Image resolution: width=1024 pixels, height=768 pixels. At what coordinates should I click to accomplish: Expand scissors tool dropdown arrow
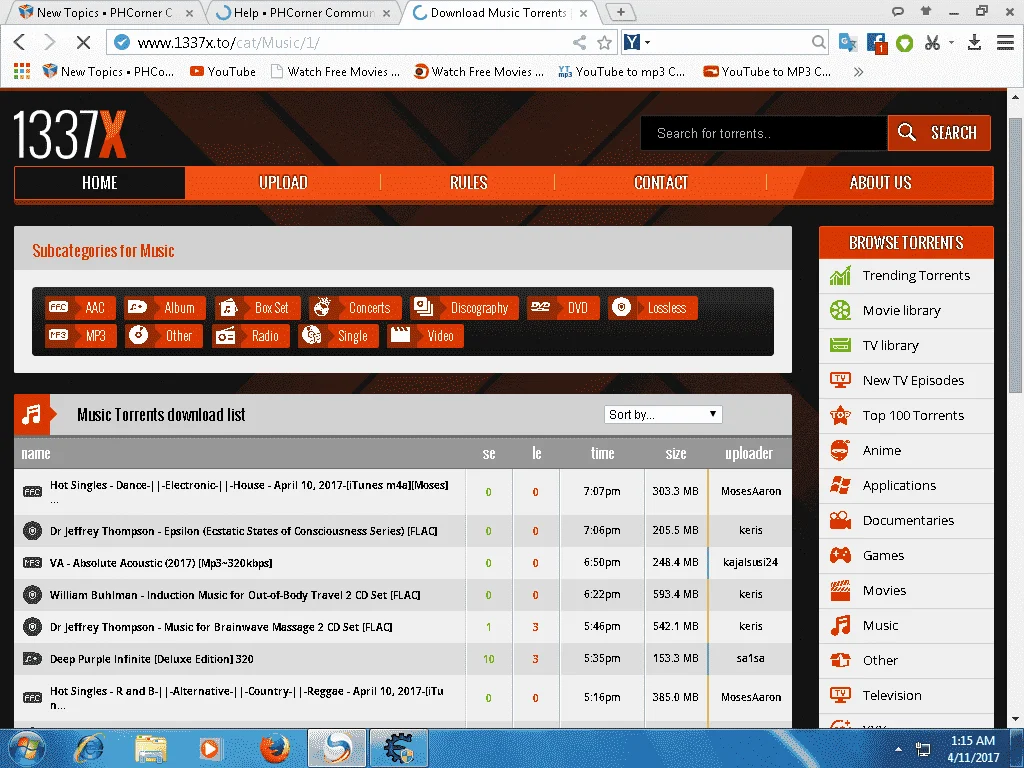point(952,42)
